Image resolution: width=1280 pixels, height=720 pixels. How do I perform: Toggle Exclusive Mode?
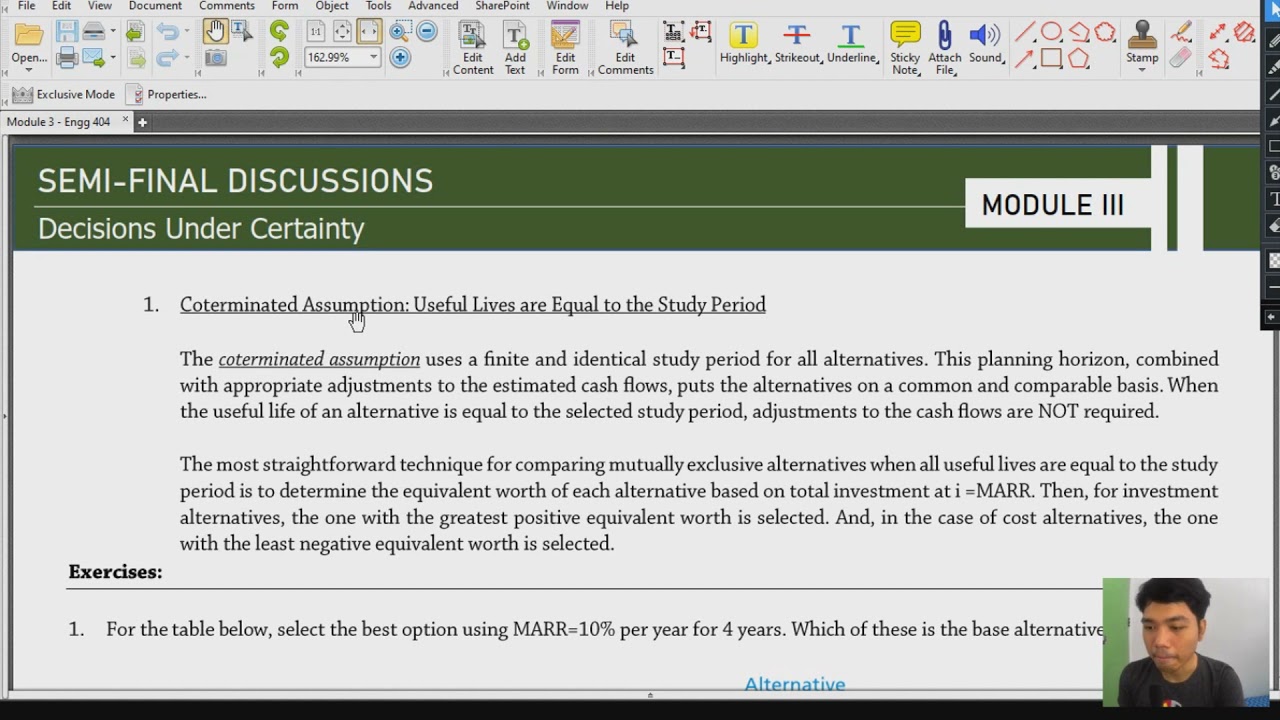click(x=63, y=94)
